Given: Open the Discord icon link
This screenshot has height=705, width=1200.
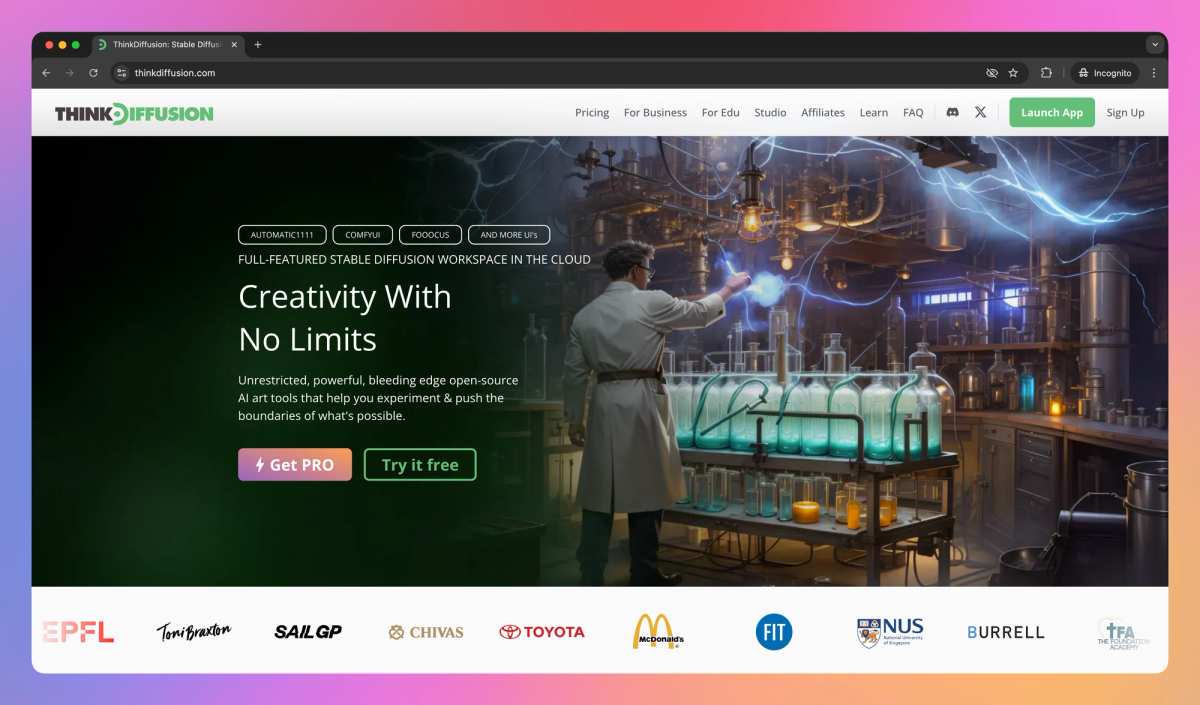Looking at the screenshot, I should pos(952,113).
